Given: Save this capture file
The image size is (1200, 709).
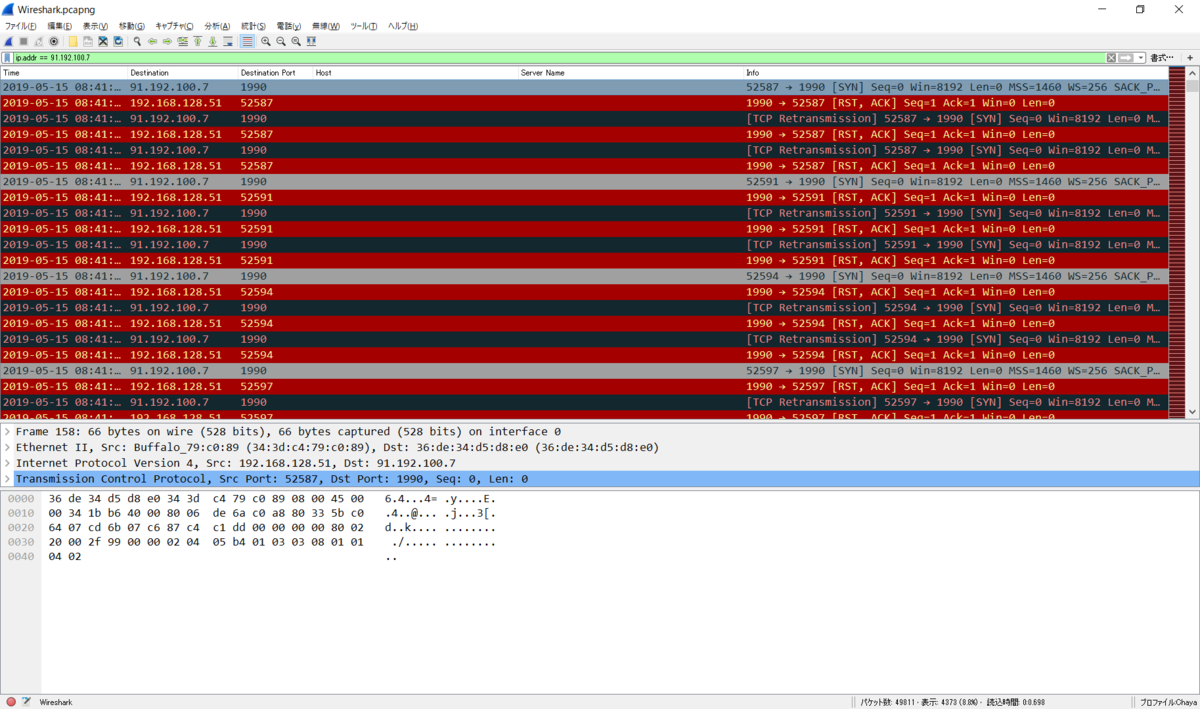Looking at the screenshot, I should tap(88, 41).
